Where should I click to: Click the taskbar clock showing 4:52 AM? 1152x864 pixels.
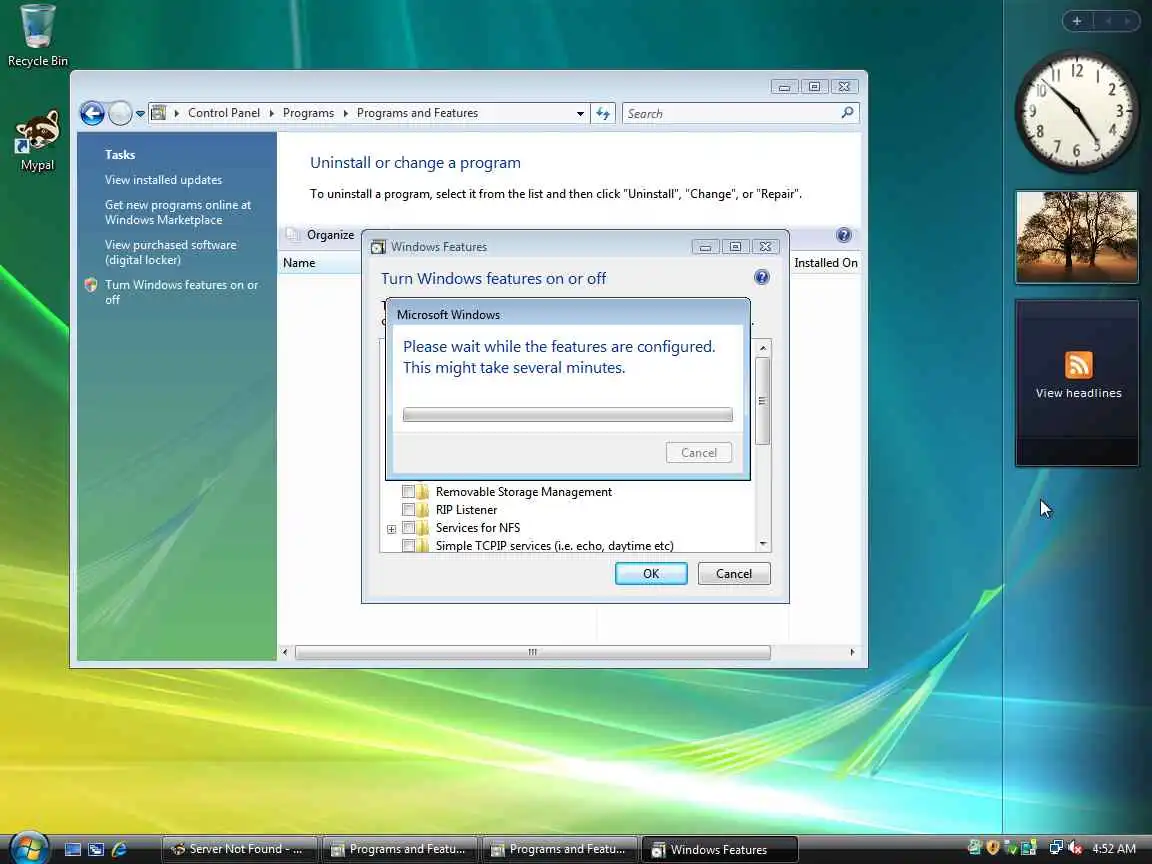[1114, 849]
